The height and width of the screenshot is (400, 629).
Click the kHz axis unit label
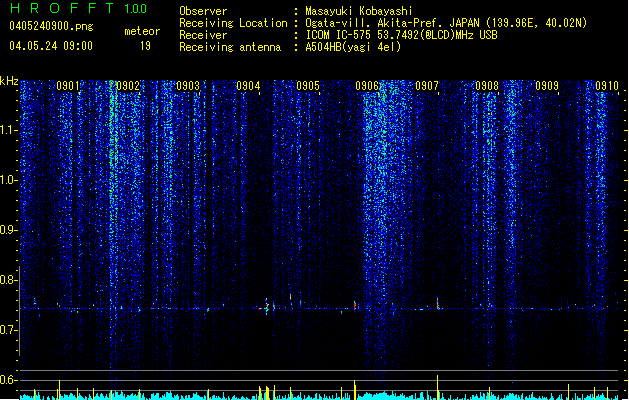click(9, 81)
